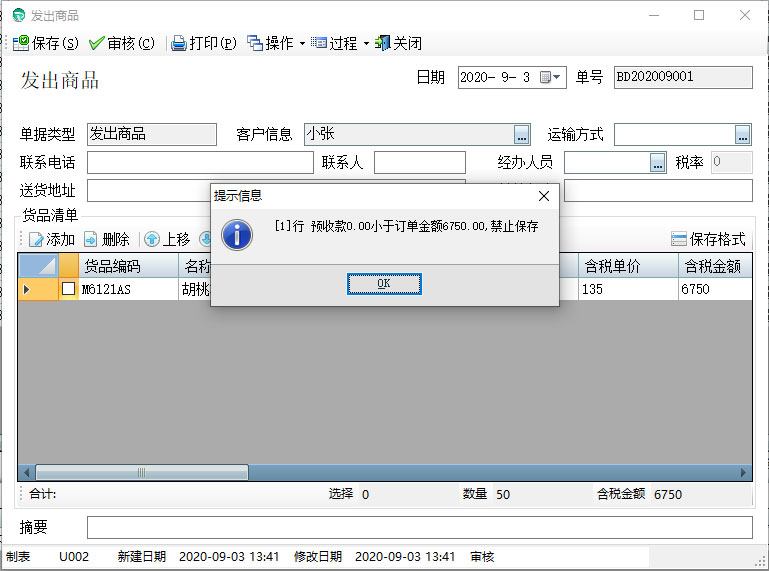Click the Add (添加) row icon
769x571 pixels.
(x=36, y=239)
